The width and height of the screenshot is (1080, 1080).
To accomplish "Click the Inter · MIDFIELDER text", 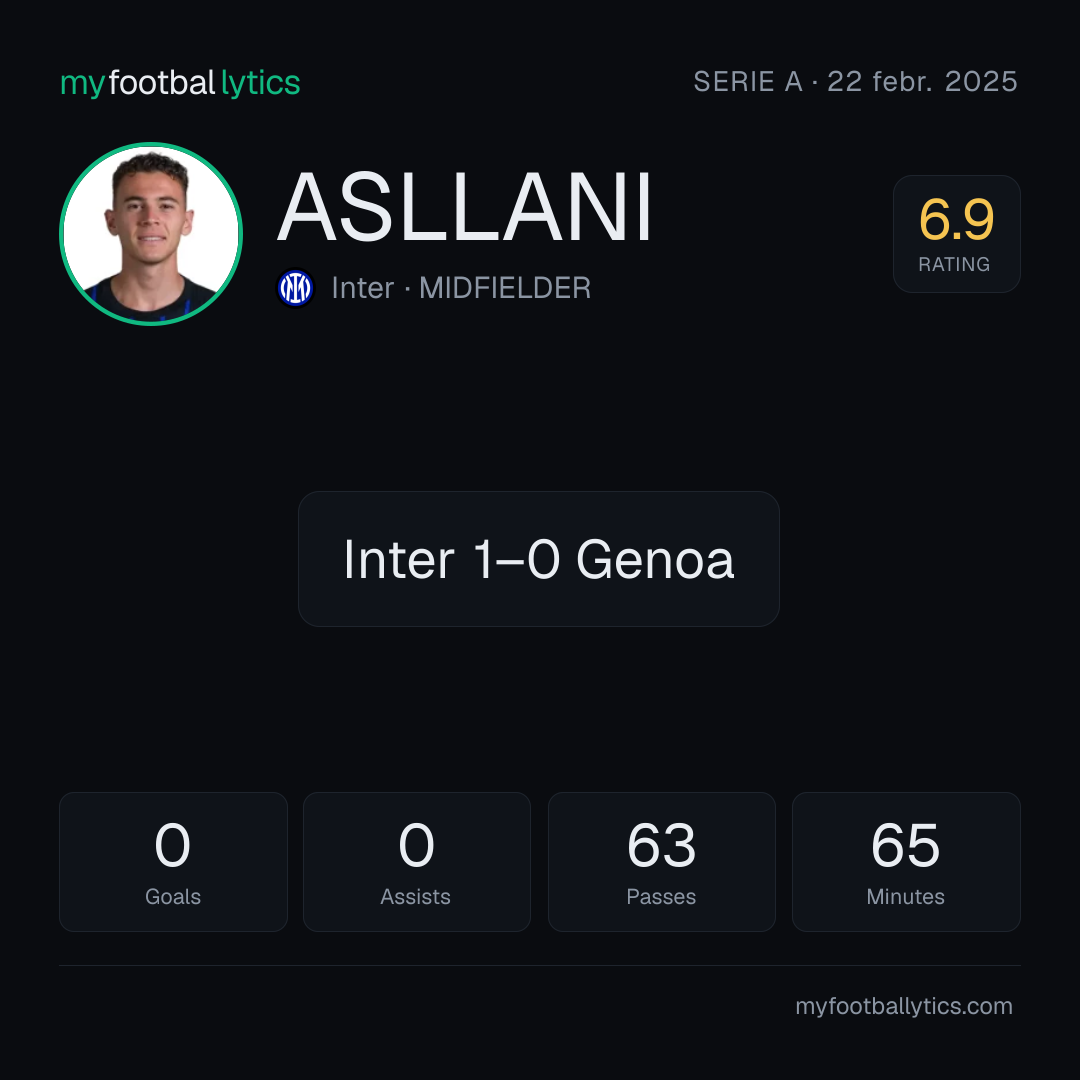I will click(x=461, y=288).
